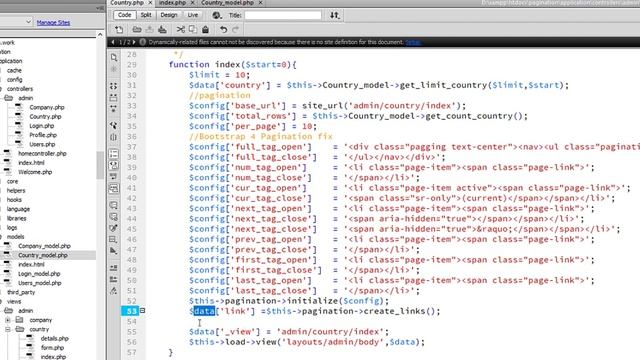640x360 pixels.
Task: Click the Manage Sites link
Action: click(53, 22)
